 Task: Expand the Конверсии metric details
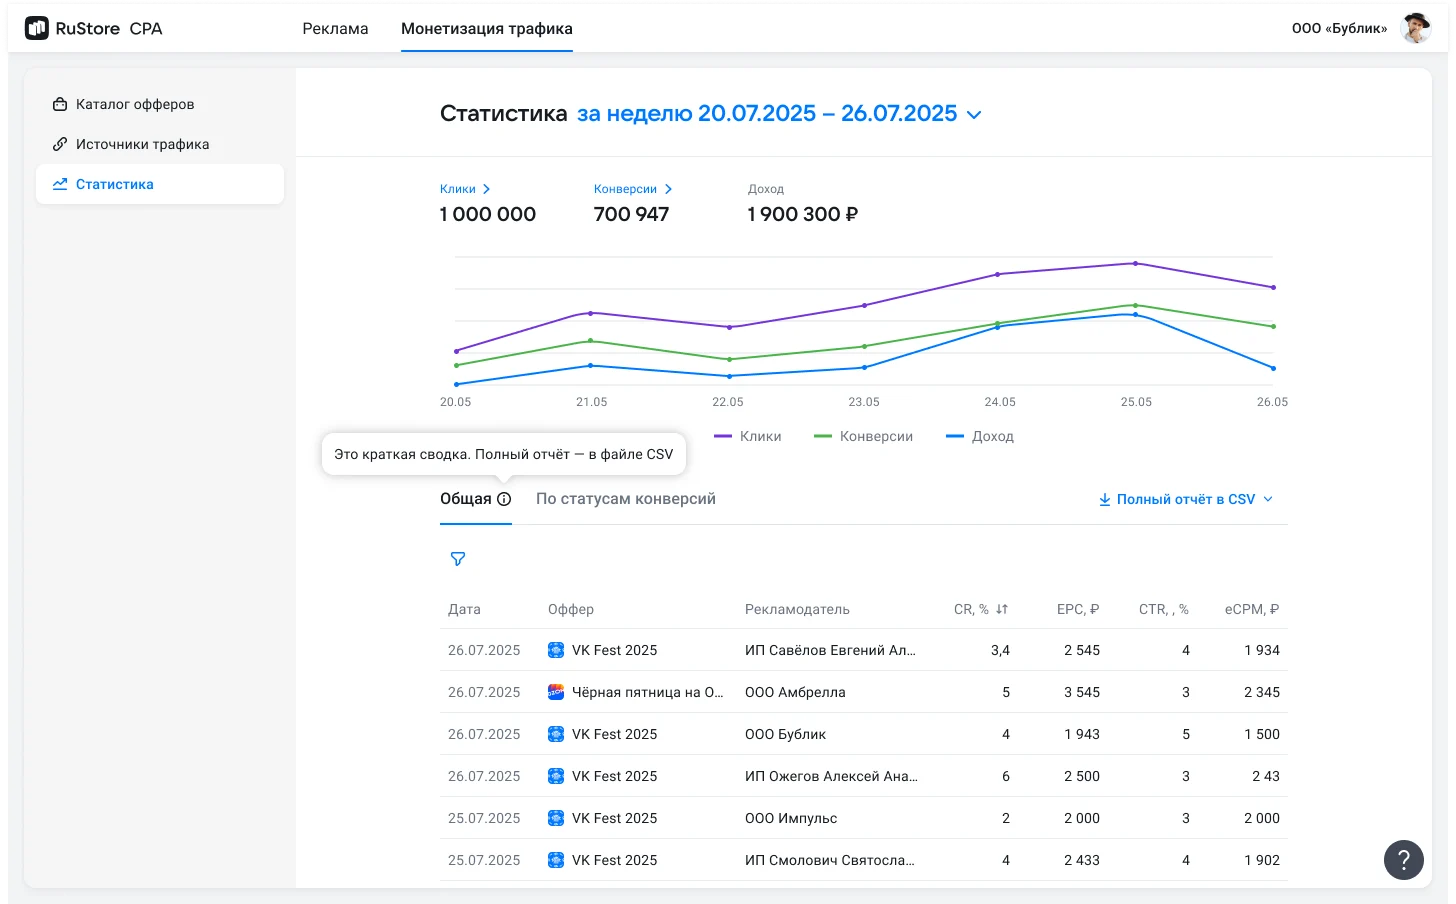632,189
